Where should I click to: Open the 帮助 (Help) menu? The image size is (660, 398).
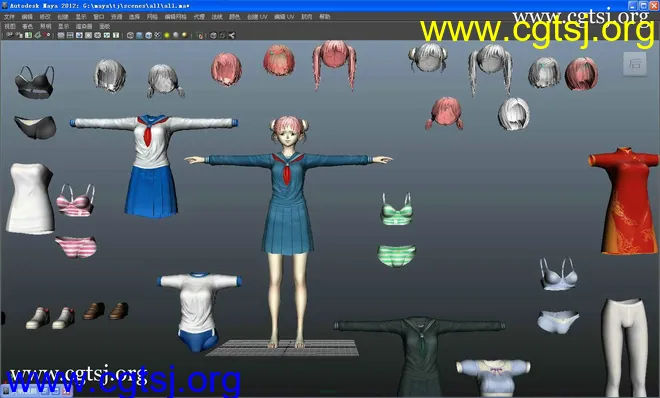coord(325,17)
